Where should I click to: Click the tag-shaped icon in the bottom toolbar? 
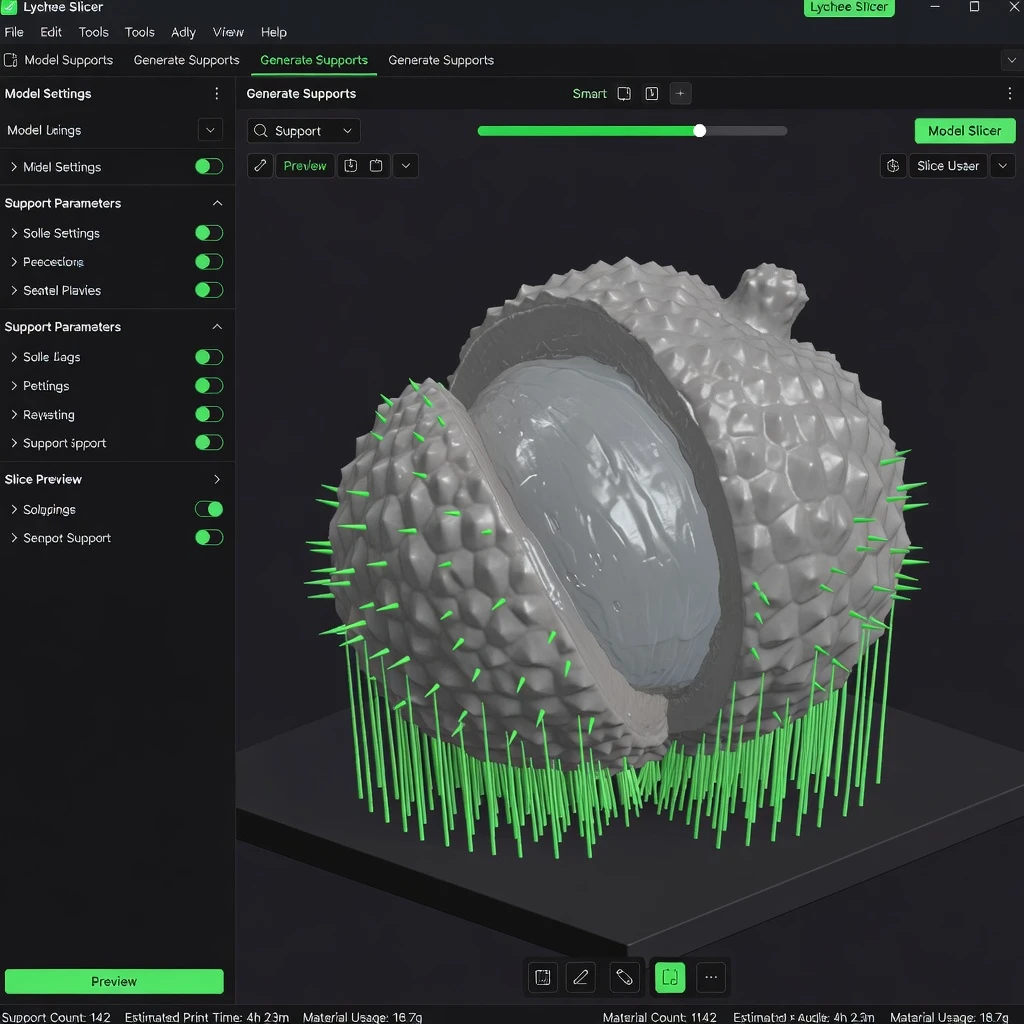[x=625, y=977]
